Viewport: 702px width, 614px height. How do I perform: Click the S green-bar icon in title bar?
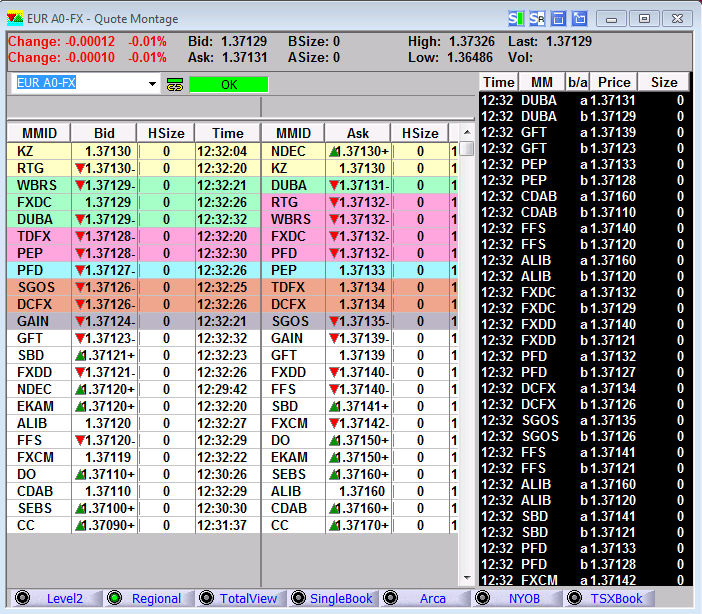click(x=515, y=18)
